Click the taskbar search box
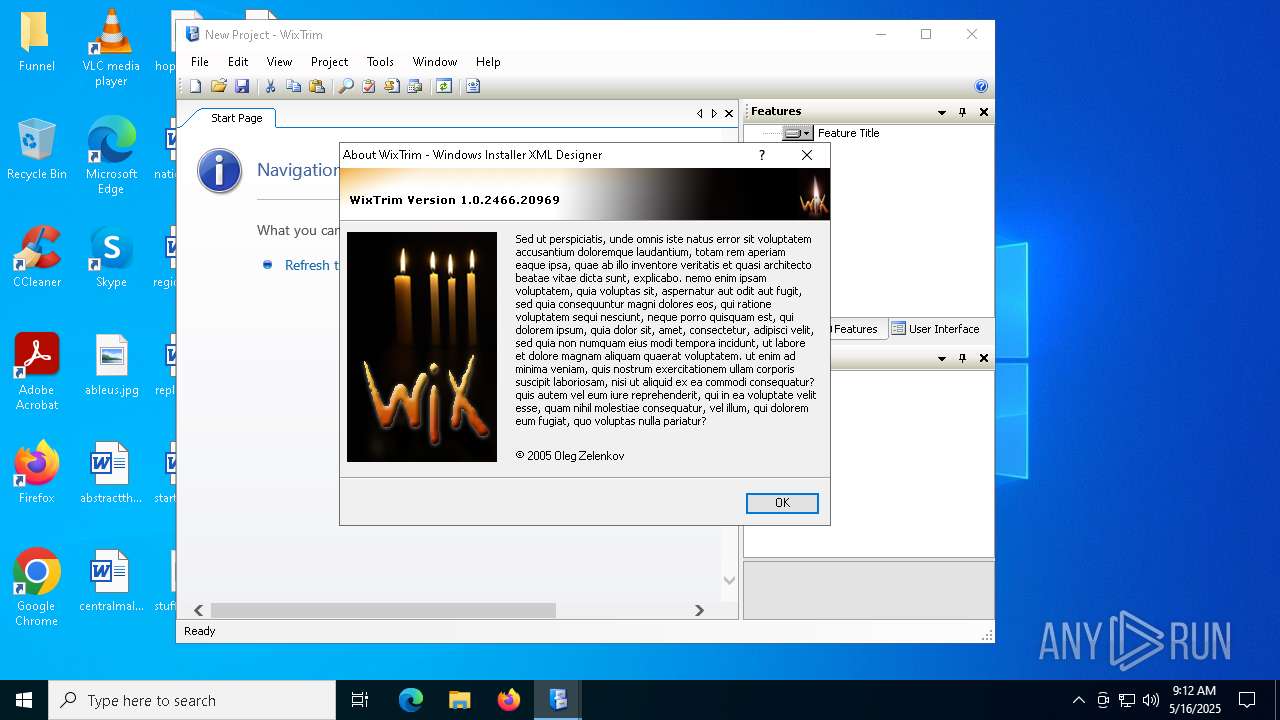This screenshot has width=1280, height=720. pyautogui.click(x=192, y=700)
